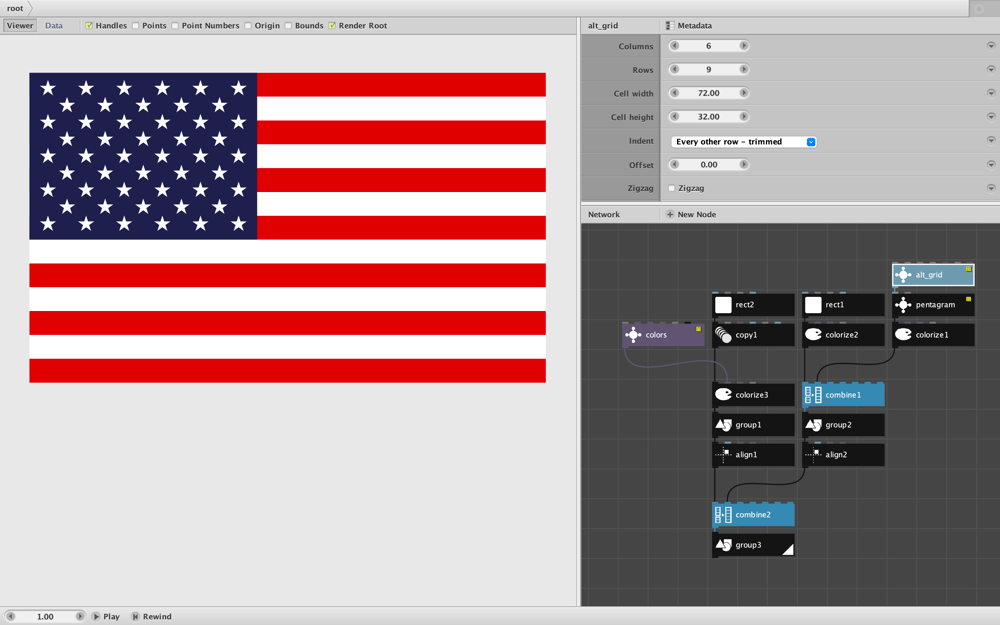
Task: Expand the Columns parameter options arrow
Action: 990,46
